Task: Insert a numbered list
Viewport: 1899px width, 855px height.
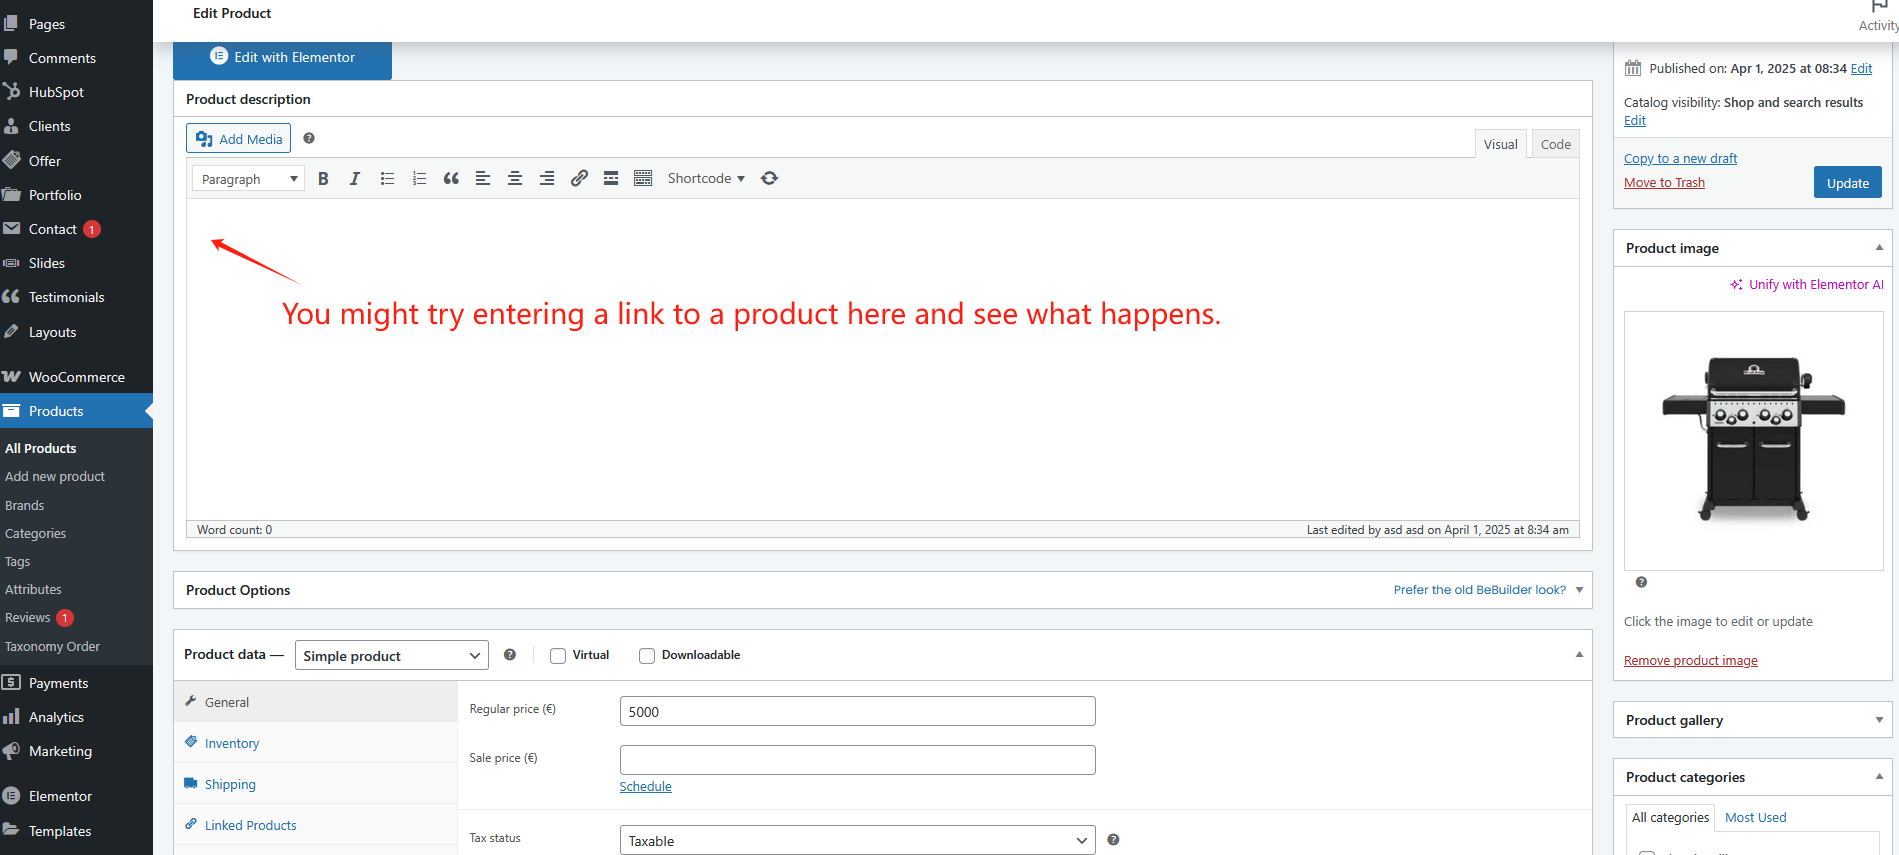Action: pyautogui.click(x=419, y=179)
